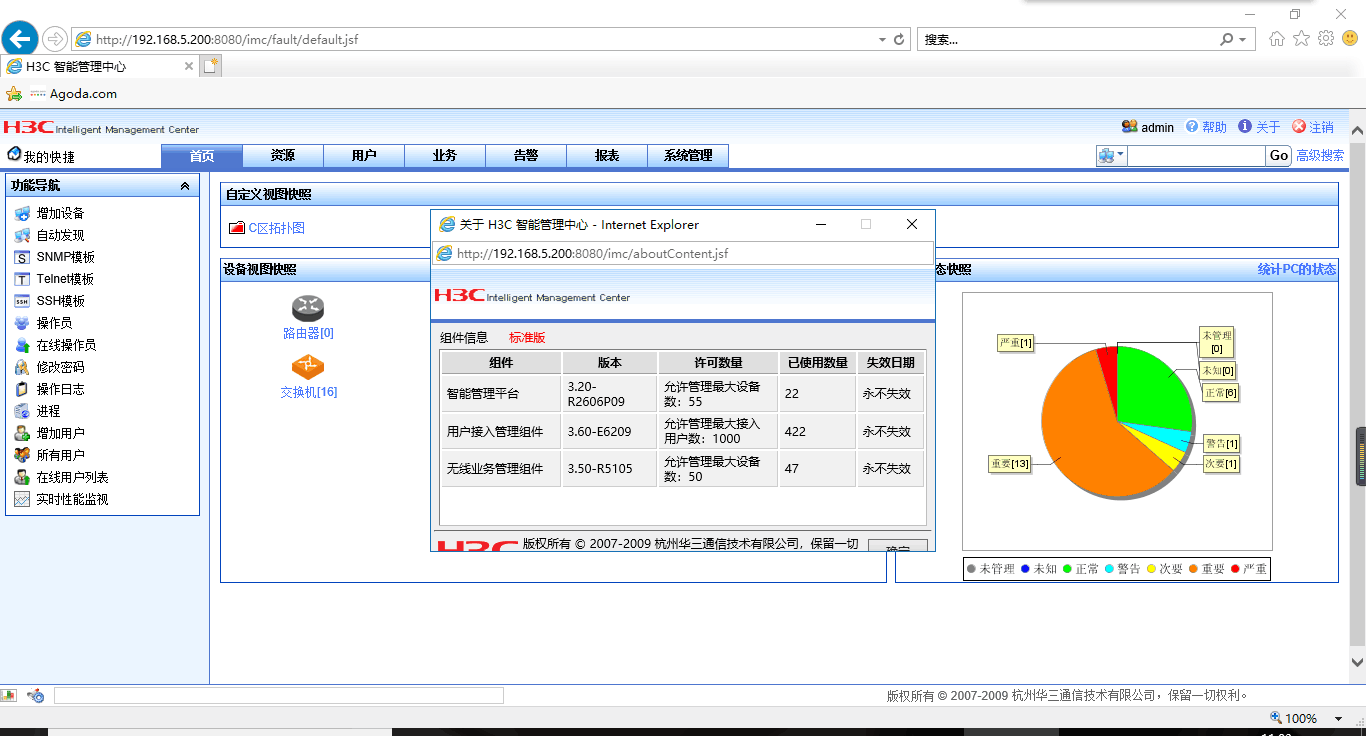Open the browser home page icon
This screenshot has height=736, width=1366.
[x=1277, y=39]
